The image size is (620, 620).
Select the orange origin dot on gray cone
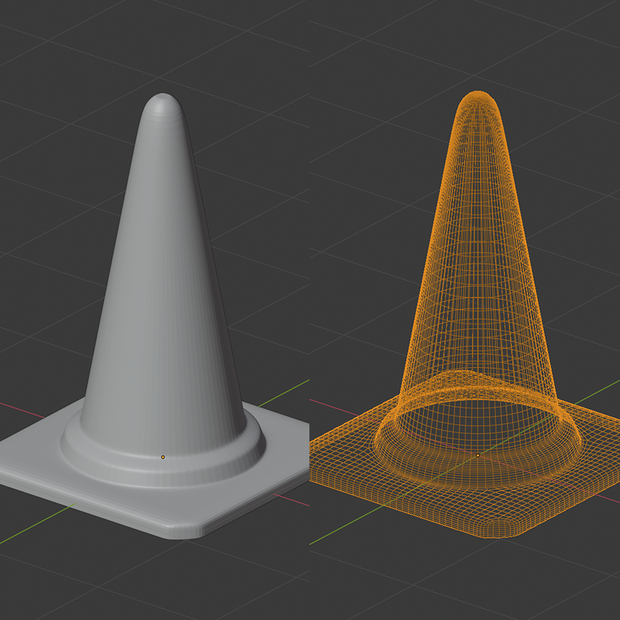pos(163,457)
